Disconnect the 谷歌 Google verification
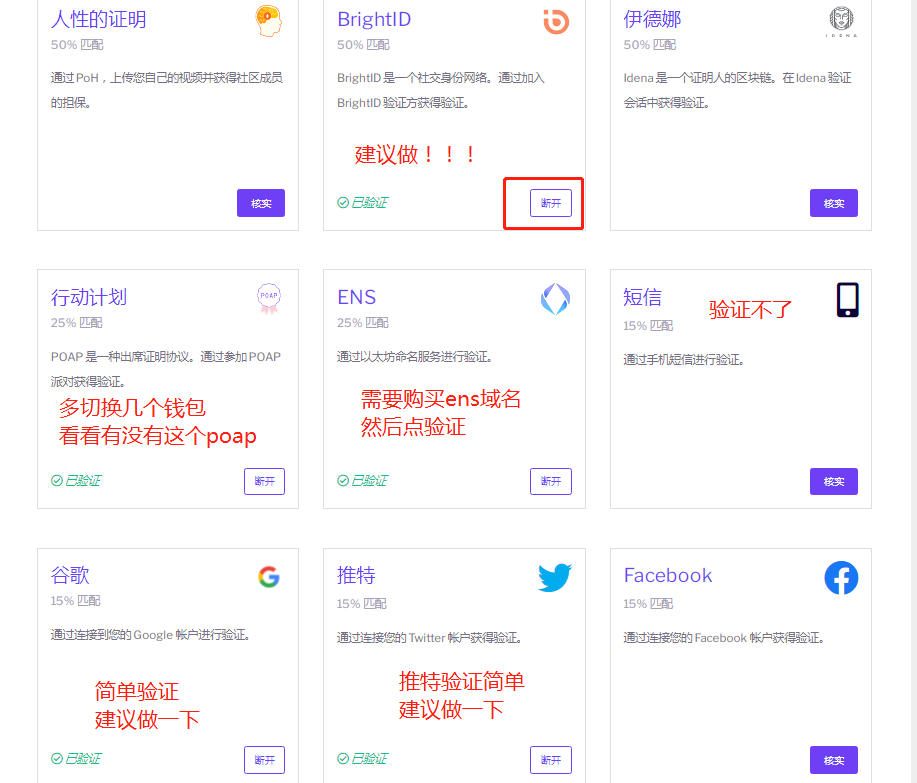 pos(264,760)
